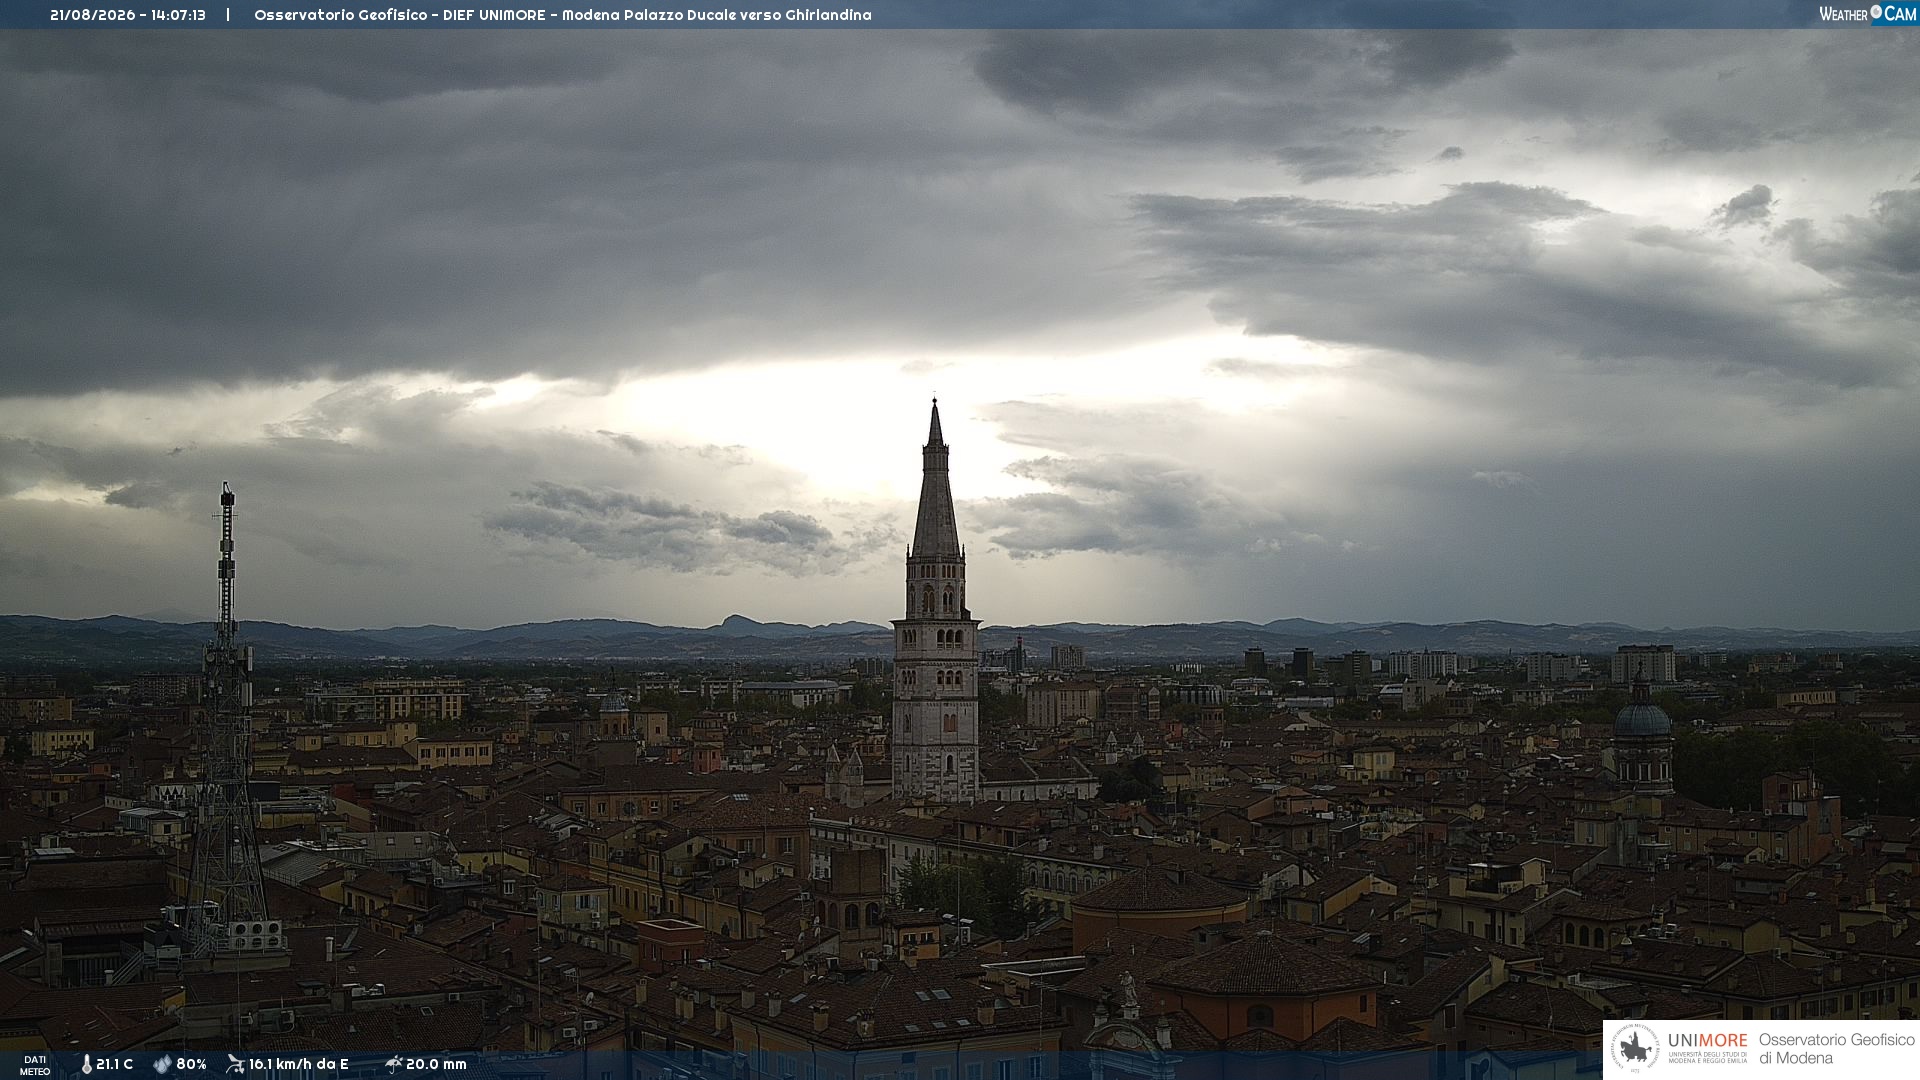The width and height of the screenshot is (1920, 1080).
Task: Click the thermometer temperature icon
Action: tap(87, 1064)
